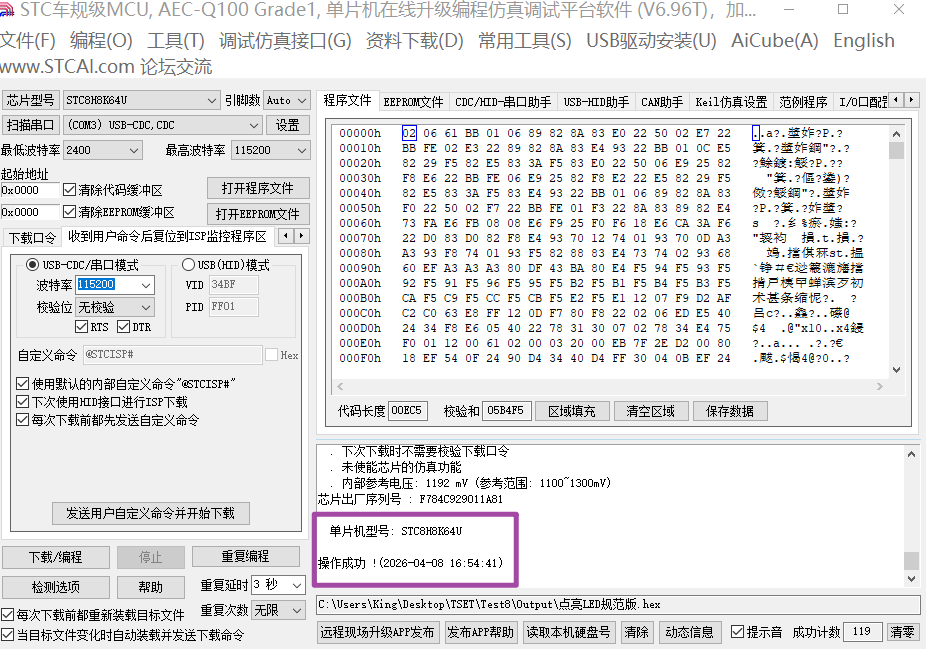
Task: Expand the 重复延时 3 秒 dropdown
Action: tap(297, 585)
